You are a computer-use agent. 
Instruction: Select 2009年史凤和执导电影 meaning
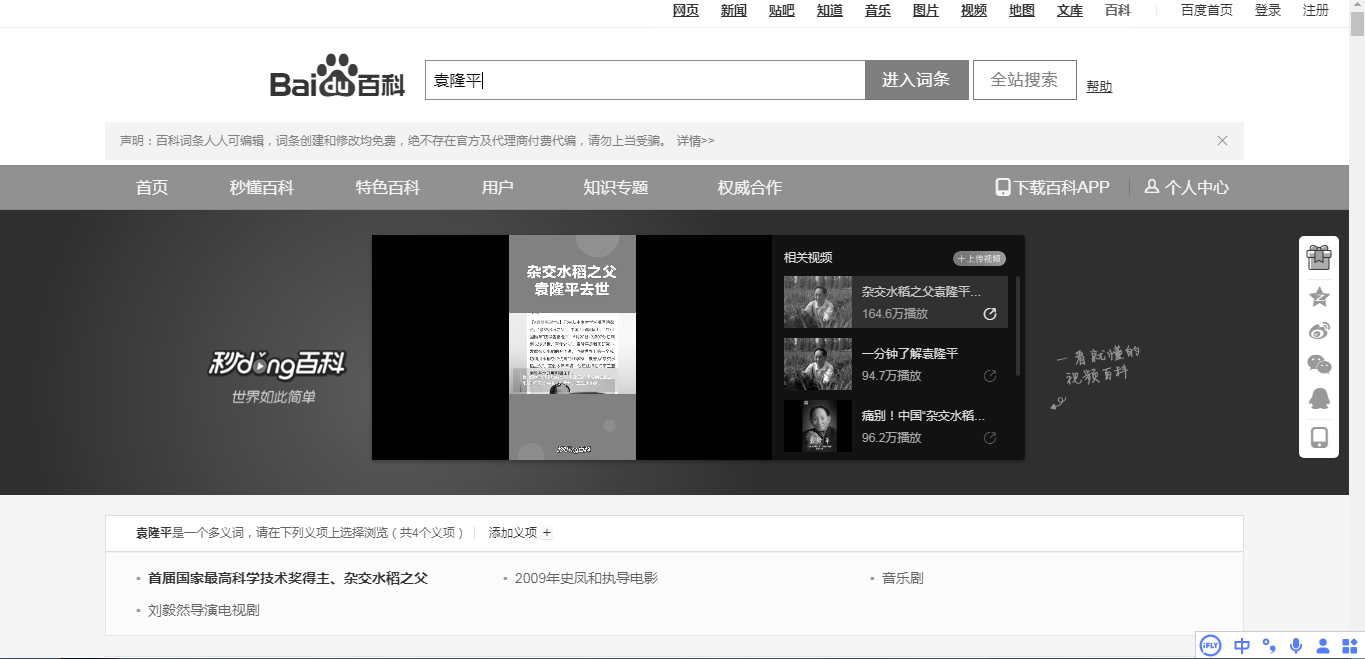coord(586,578)
